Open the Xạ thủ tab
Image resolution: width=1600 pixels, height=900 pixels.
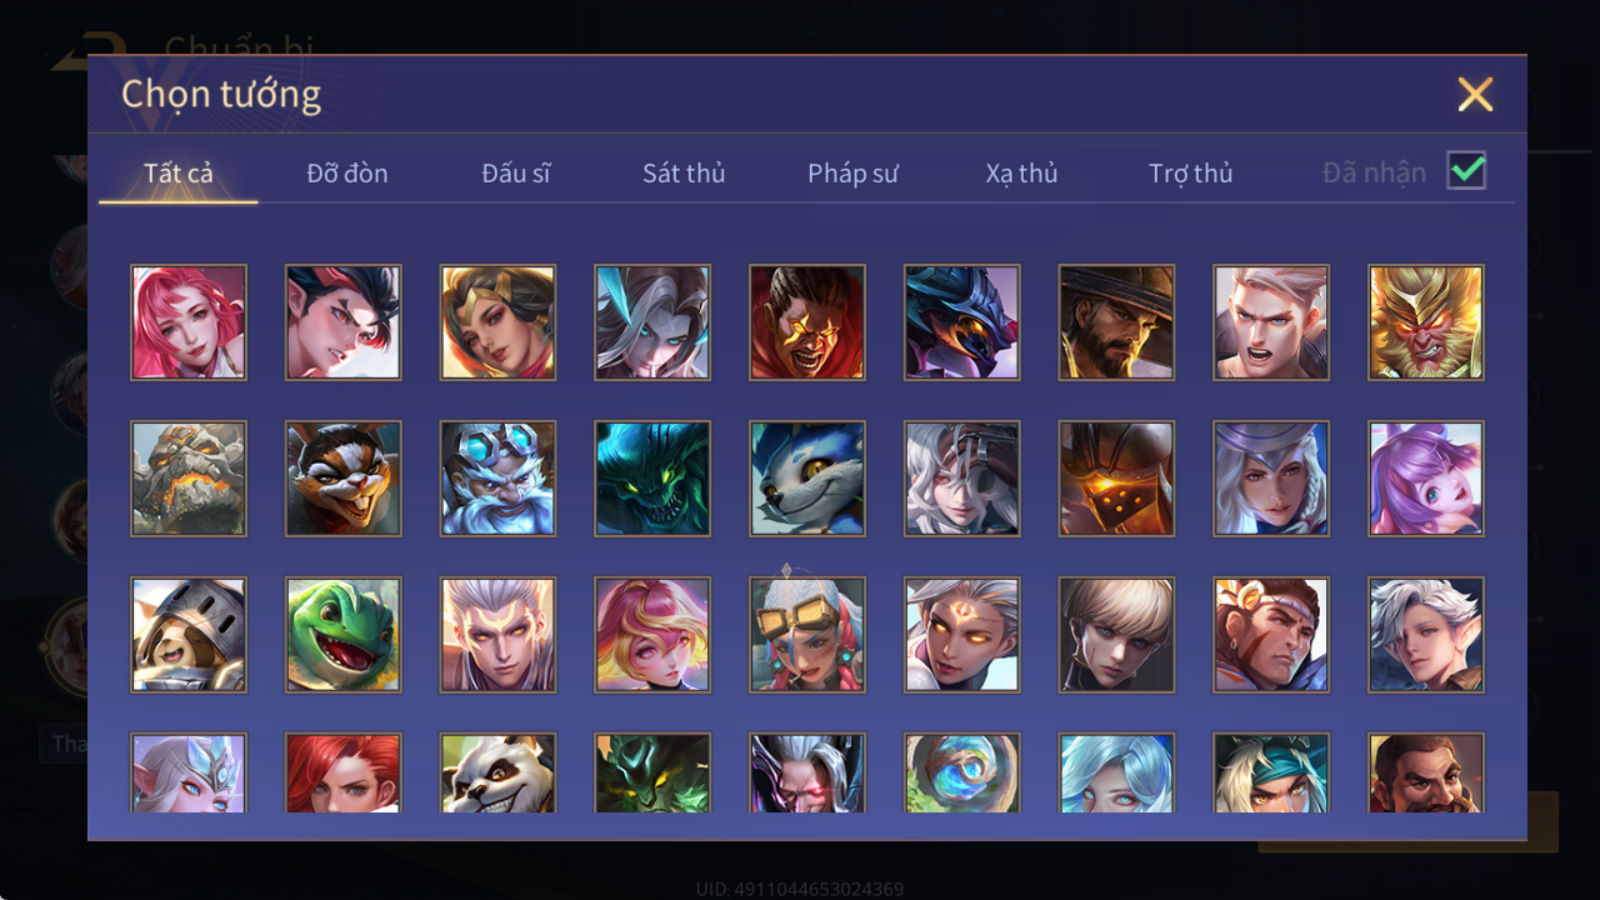coord(1021,173)
